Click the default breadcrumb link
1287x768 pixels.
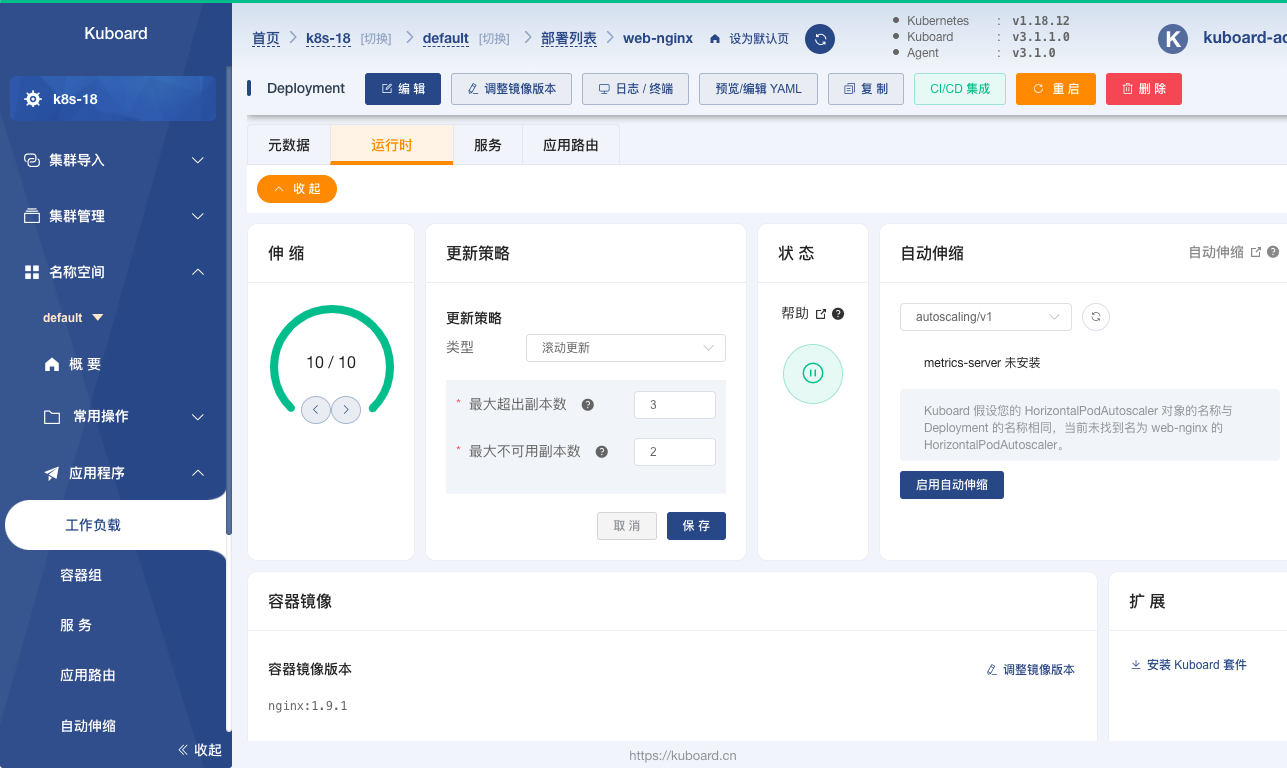[446, 39]
